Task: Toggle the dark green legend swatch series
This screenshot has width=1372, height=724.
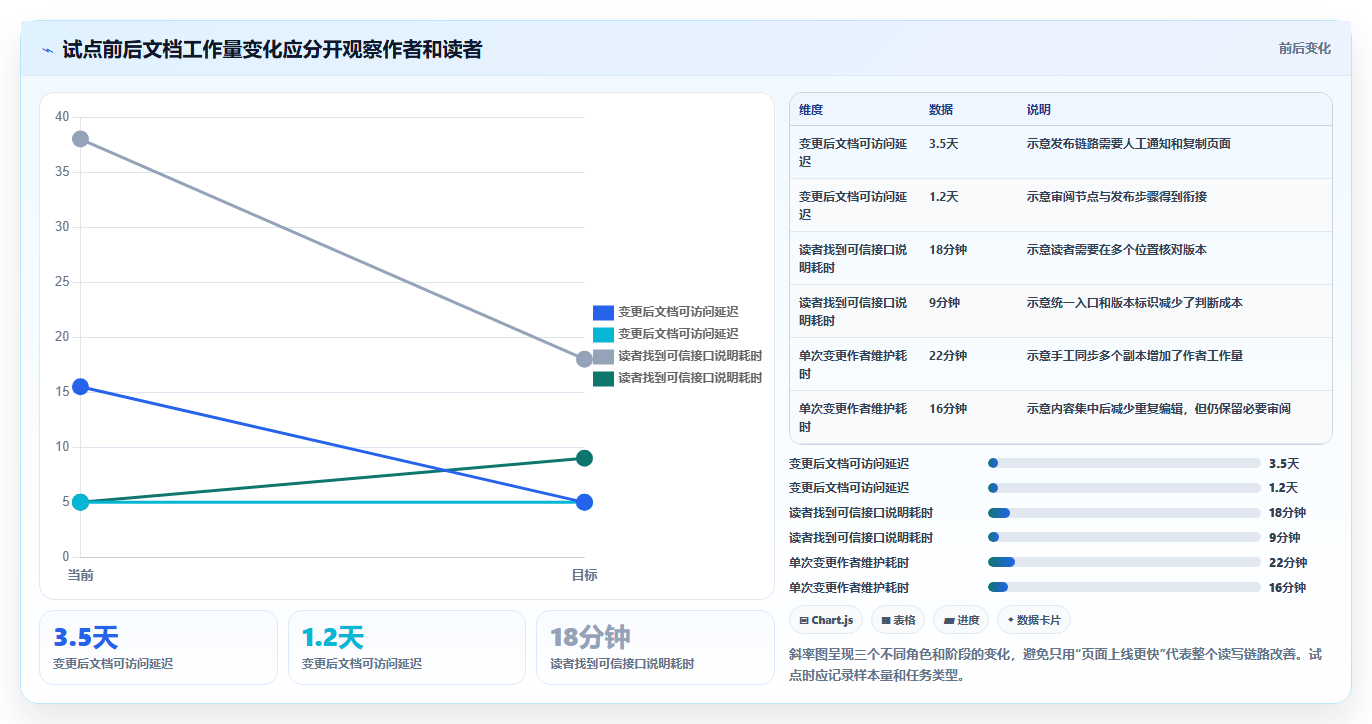Action: click(x=603, y=378)
